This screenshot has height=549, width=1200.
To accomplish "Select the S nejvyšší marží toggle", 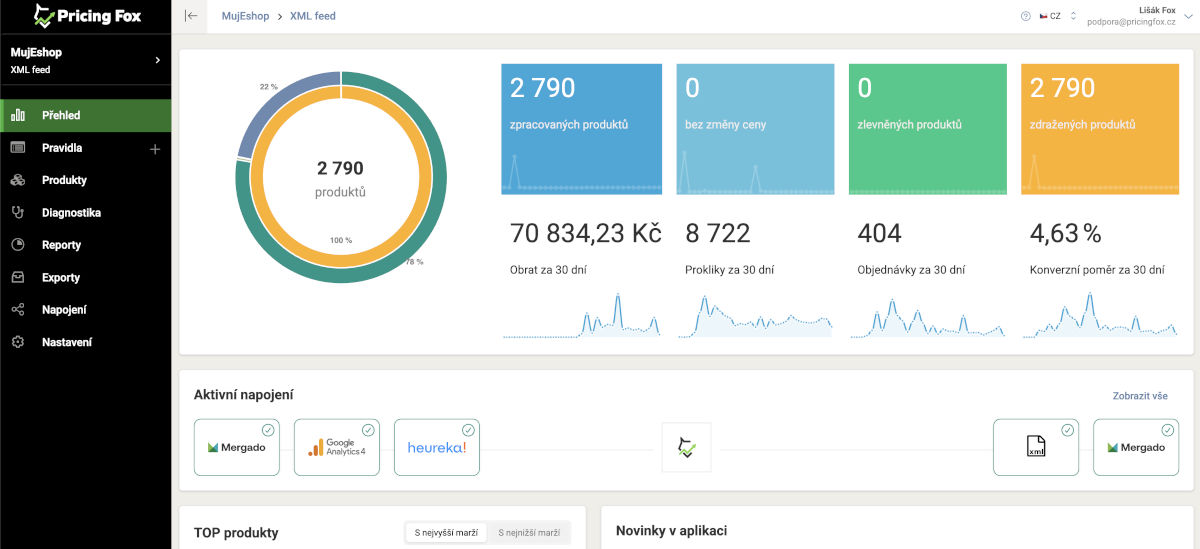I will point(446,533).
